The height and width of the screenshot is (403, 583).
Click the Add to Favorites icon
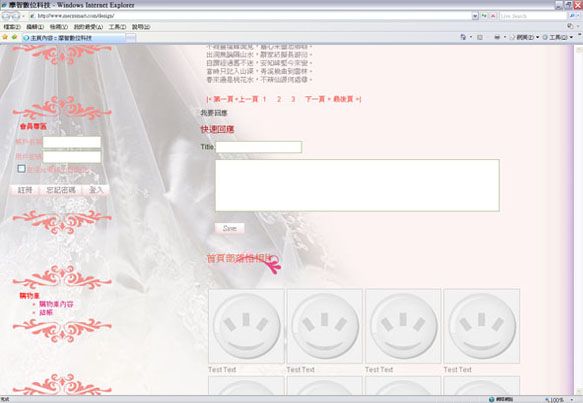pos(15,38)
